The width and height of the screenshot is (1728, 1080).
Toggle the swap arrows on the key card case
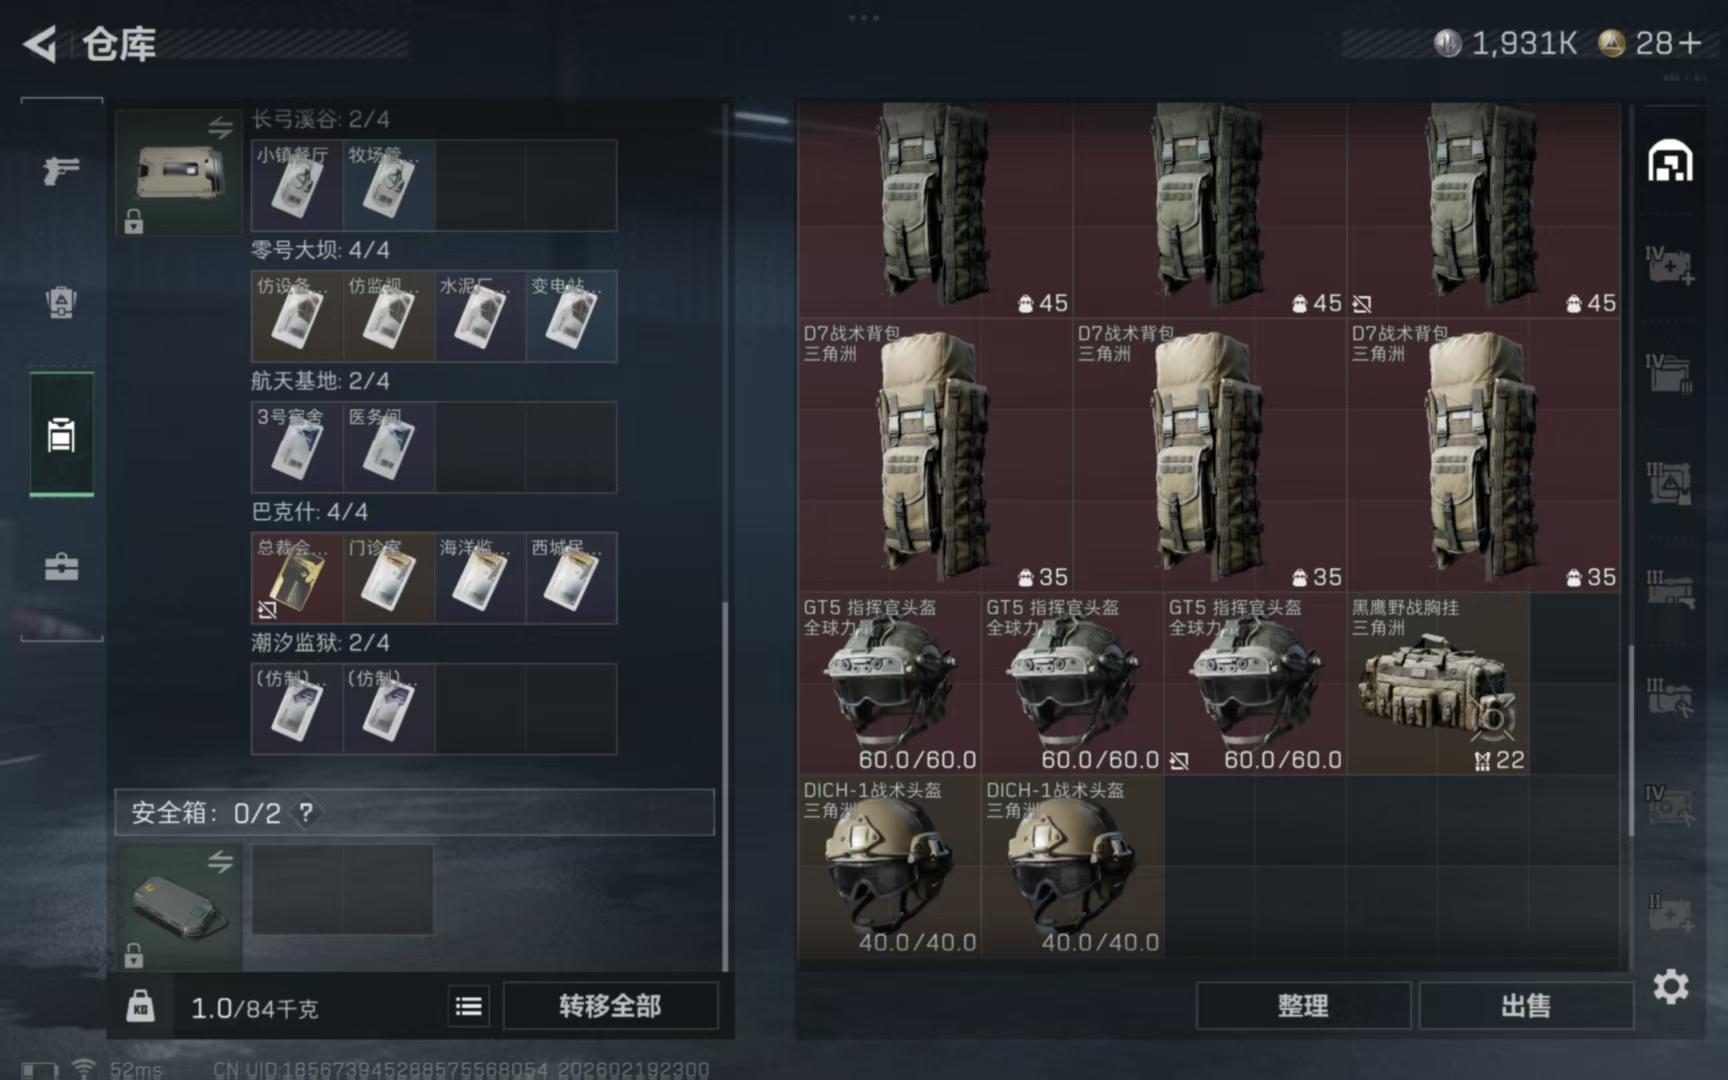coord(220,127)
